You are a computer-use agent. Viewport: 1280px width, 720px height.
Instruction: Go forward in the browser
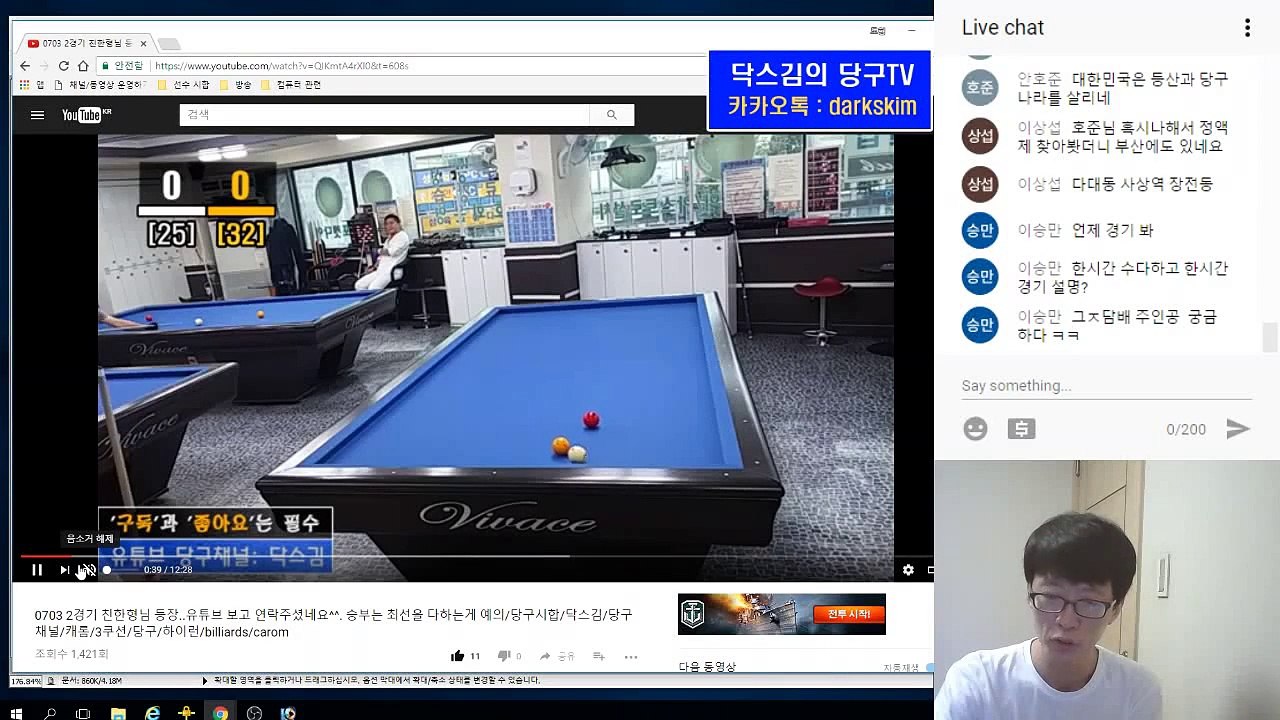pyautogui.click(x=44, y=66)
